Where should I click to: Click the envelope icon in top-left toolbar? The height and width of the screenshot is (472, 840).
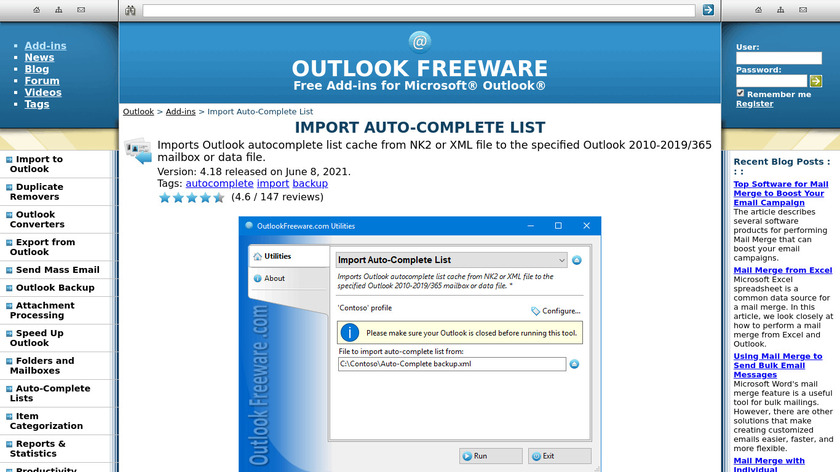pyautogui.click(x=81, y=10)
